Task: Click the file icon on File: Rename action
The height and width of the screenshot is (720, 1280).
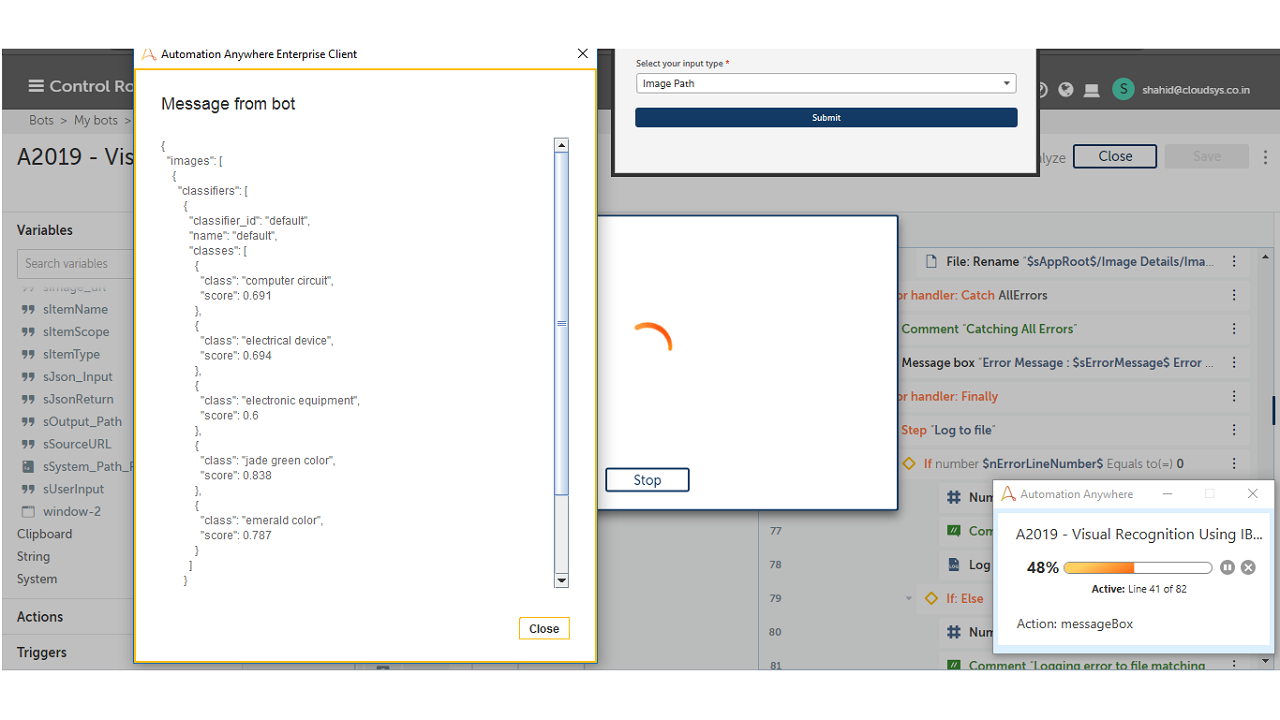Action: click(931, 262)
